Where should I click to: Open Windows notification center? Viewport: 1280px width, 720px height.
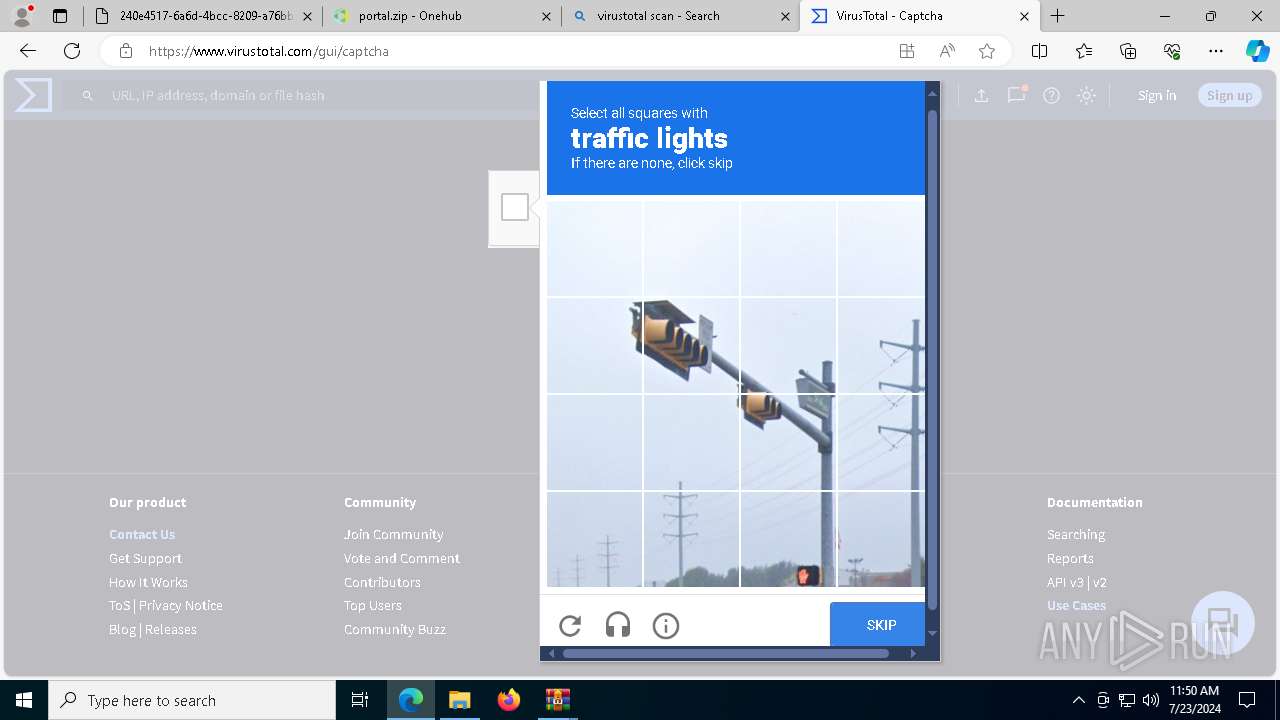point(1247,700)
